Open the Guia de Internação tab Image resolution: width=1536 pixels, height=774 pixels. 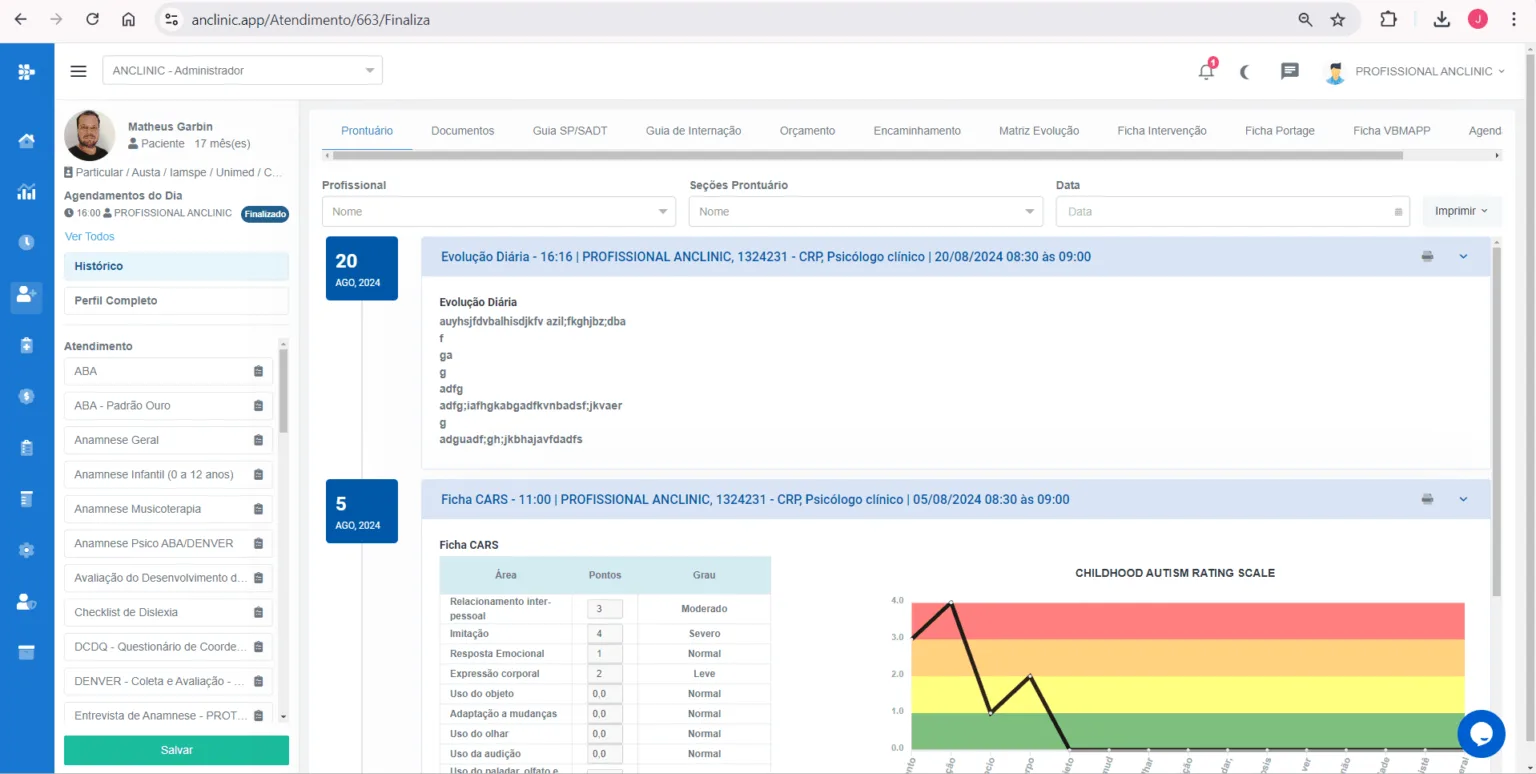pyautogui.click(x=693, y=131)
